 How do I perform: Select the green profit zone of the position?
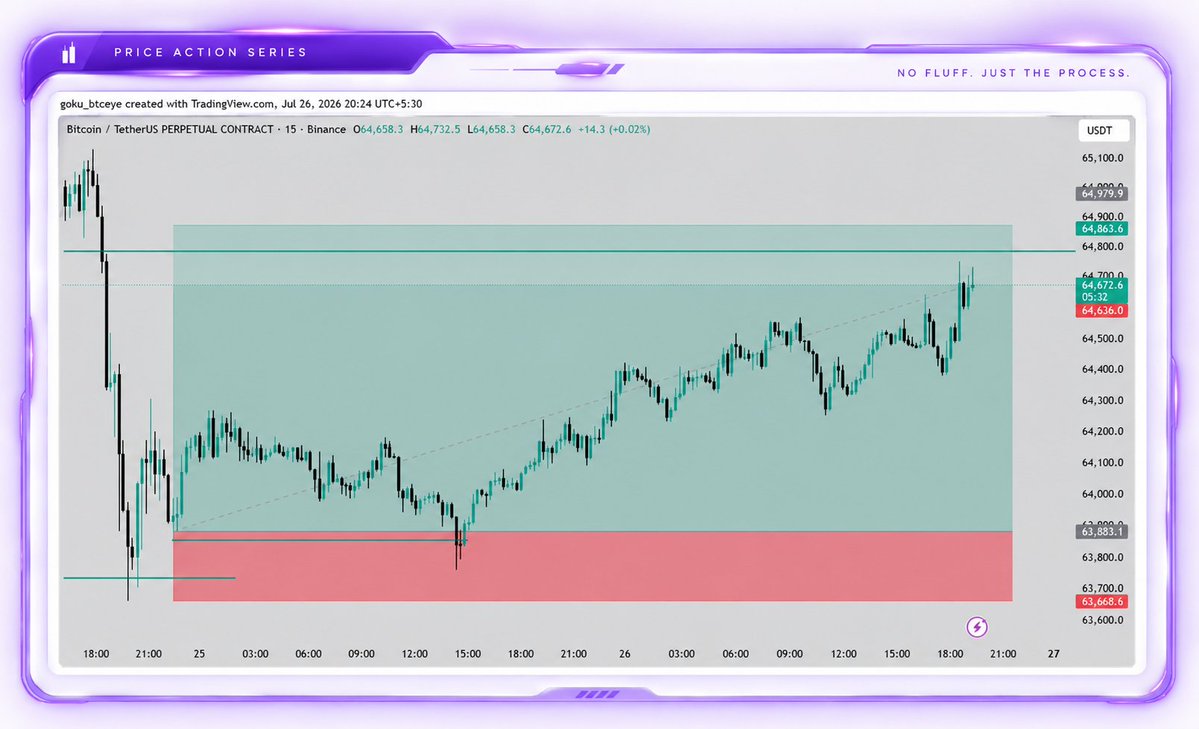click(x=593, y=378)
